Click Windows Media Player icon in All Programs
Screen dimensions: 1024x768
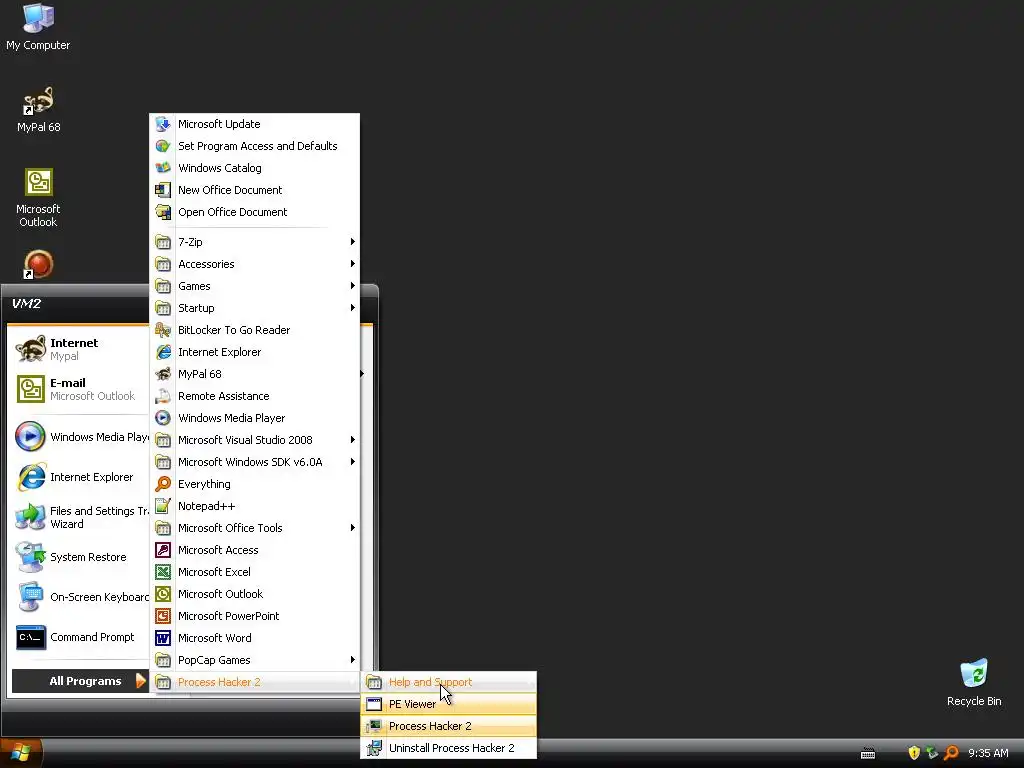[163, 418]
